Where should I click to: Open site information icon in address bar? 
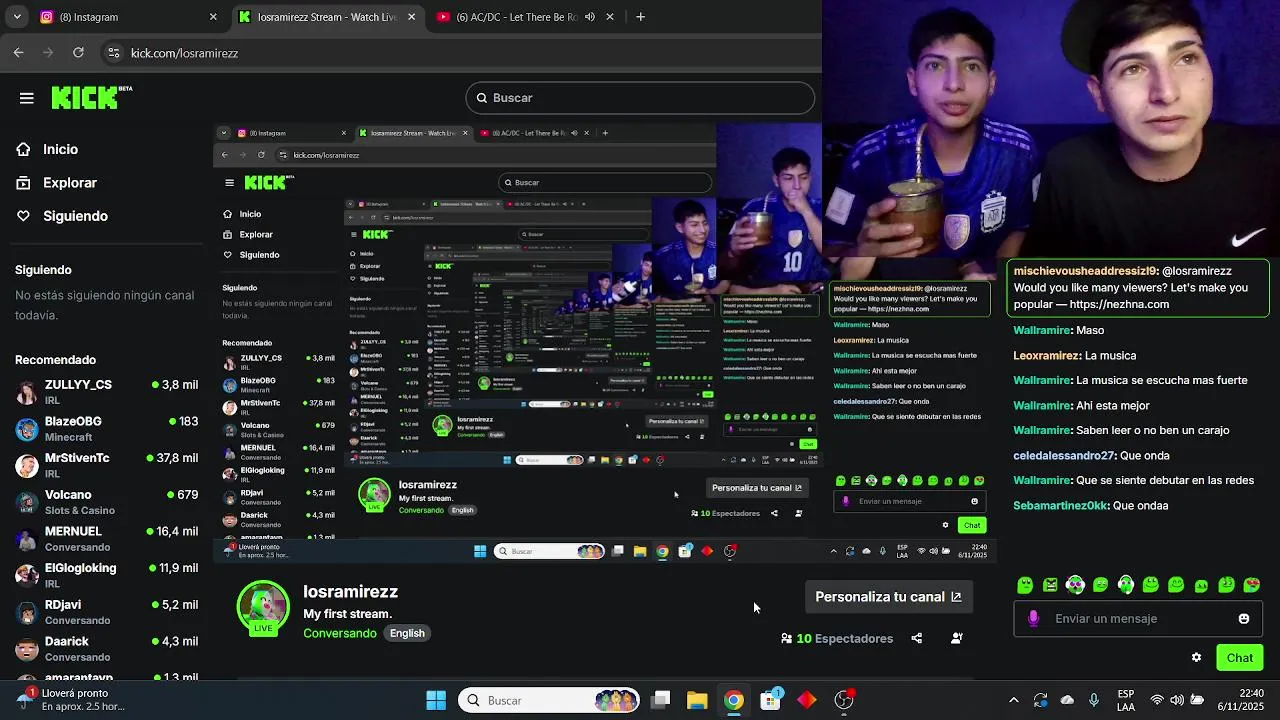coord(114,53)
